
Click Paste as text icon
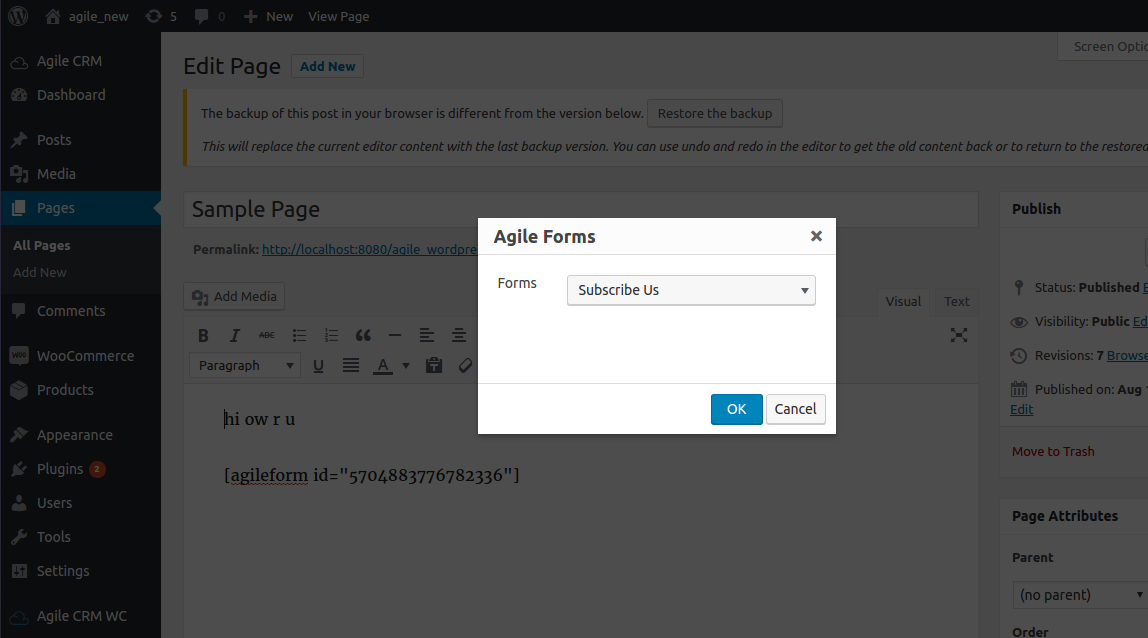click(433, 366)
